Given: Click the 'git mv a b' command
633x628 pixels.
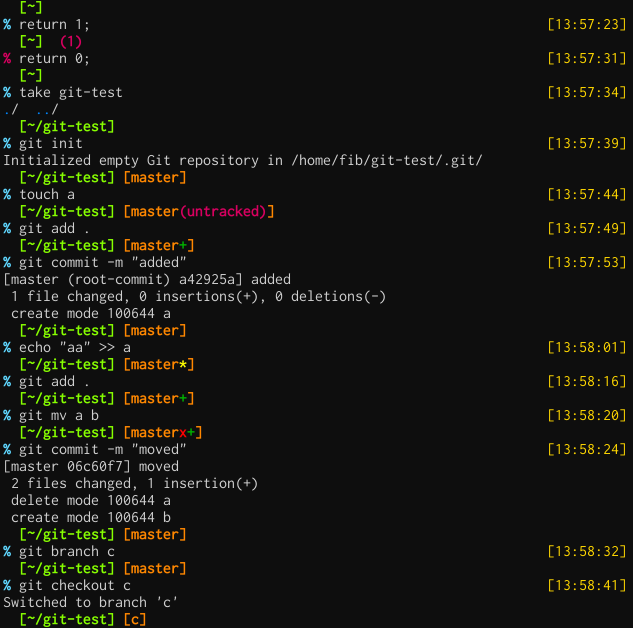Looking at the screenshot, I should click(x=59, y=416).
